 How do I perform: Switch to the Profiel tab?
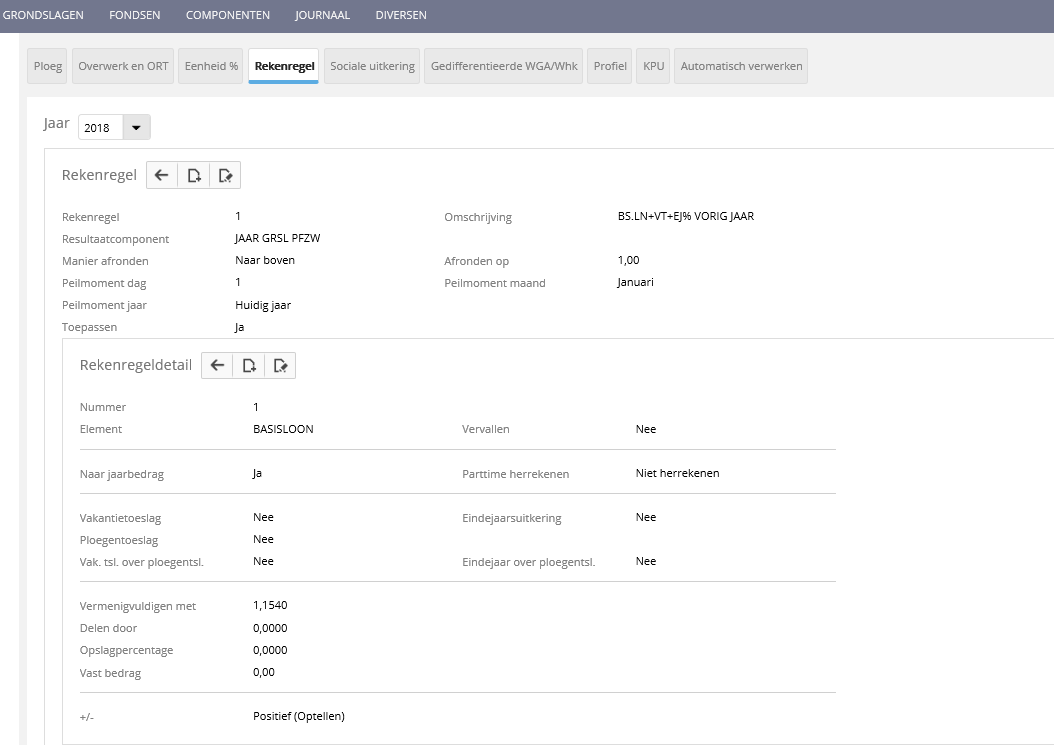[610, 66]
